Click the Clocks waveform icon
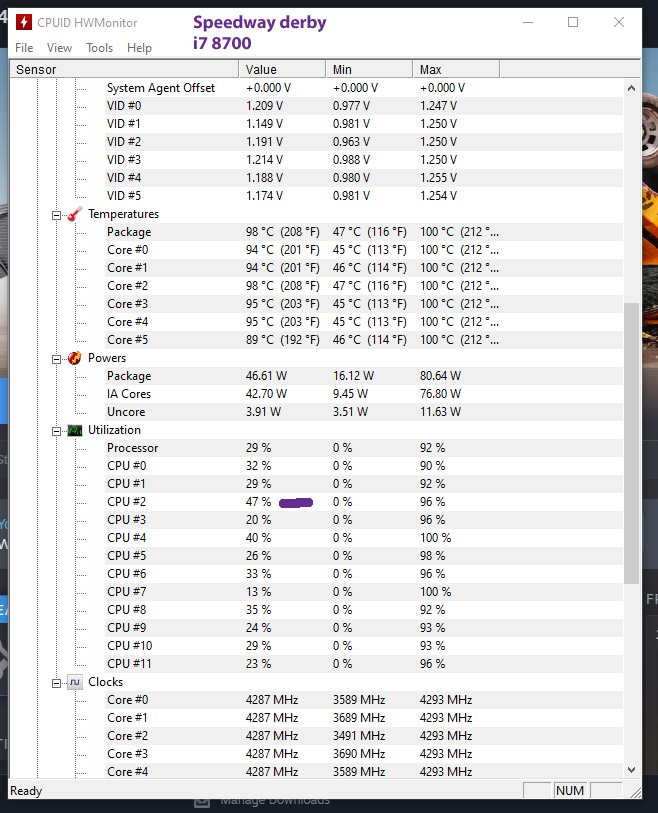This screenshot has width=658, height=813. [x=74, y=682]
